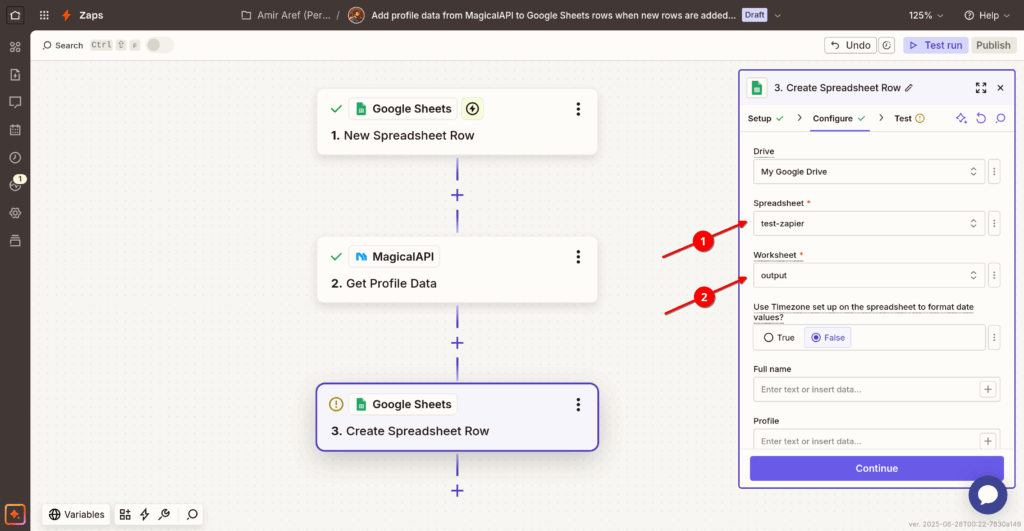Open options menu beside timezone field
Screen dimensions: 1024x531
(x=994, y=338)
